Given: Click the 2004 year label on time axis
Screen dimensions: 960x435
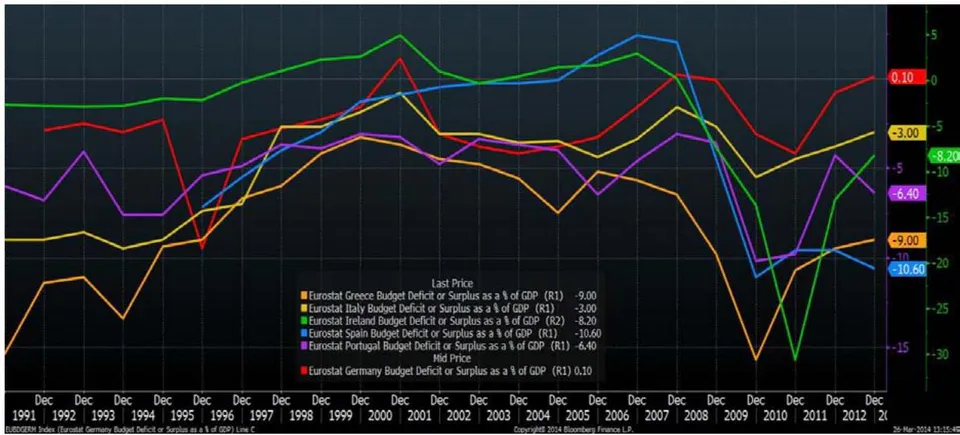Looking at the screenshot, I should 539,416.
